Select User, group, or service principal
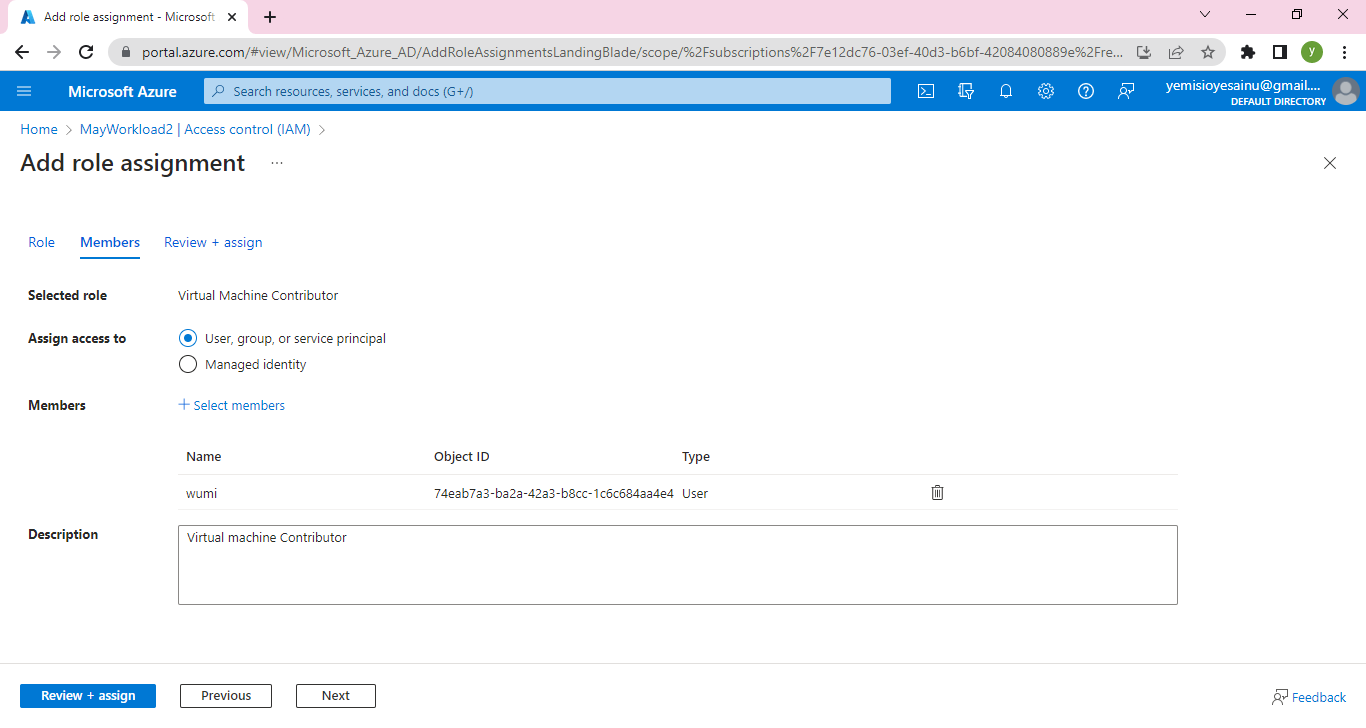The width and height of the screenshot is (1366, 728). [x=188, y=339]
